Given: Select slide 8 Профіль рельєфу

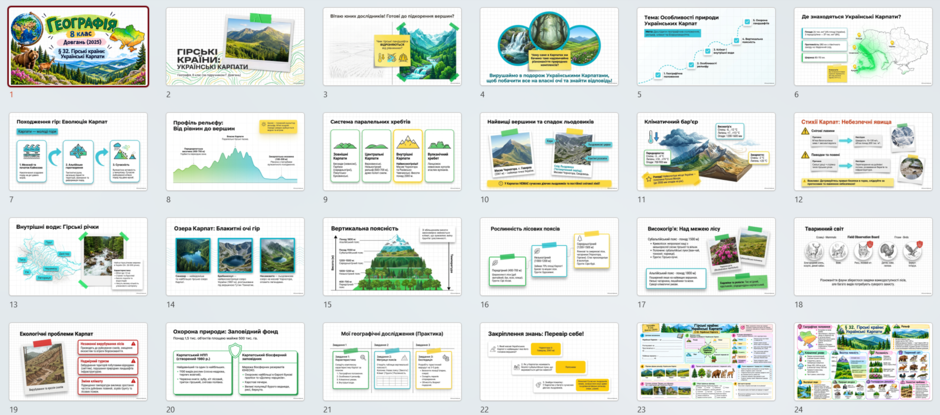Looking at the screenshot, I should [235, 152].
